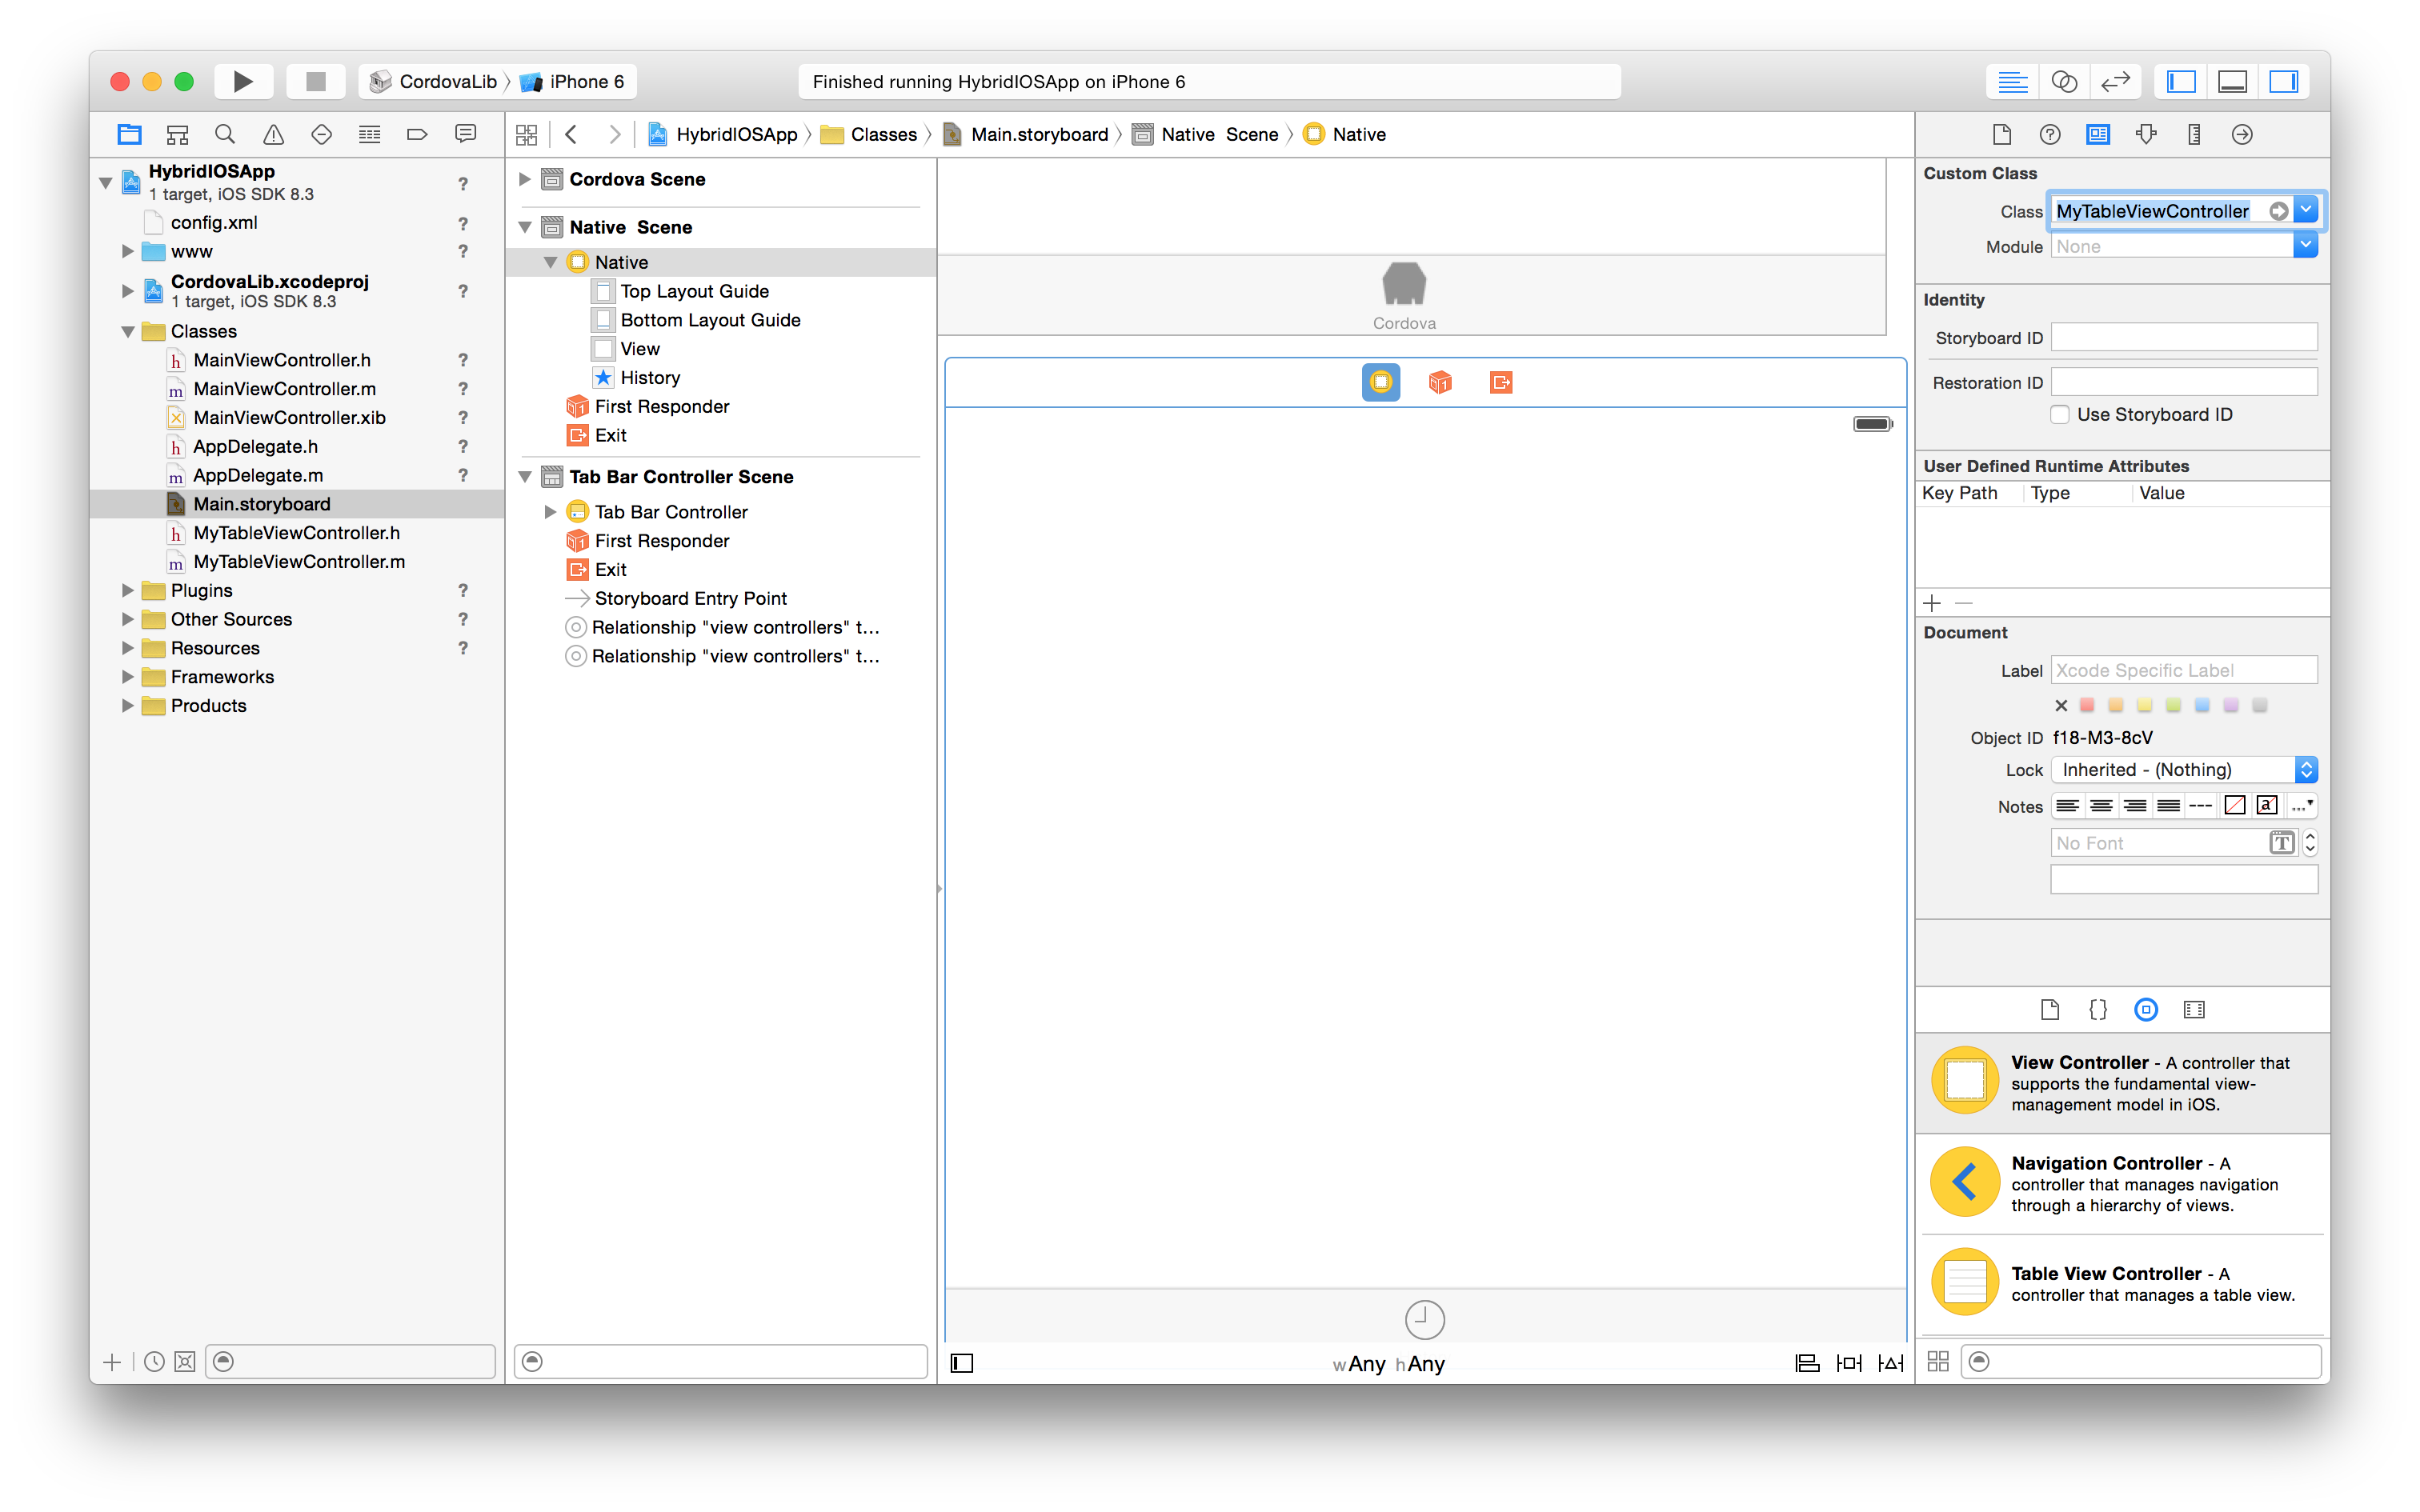Expand the Cordova Scene disclosure triangle

tap(524, 179)
